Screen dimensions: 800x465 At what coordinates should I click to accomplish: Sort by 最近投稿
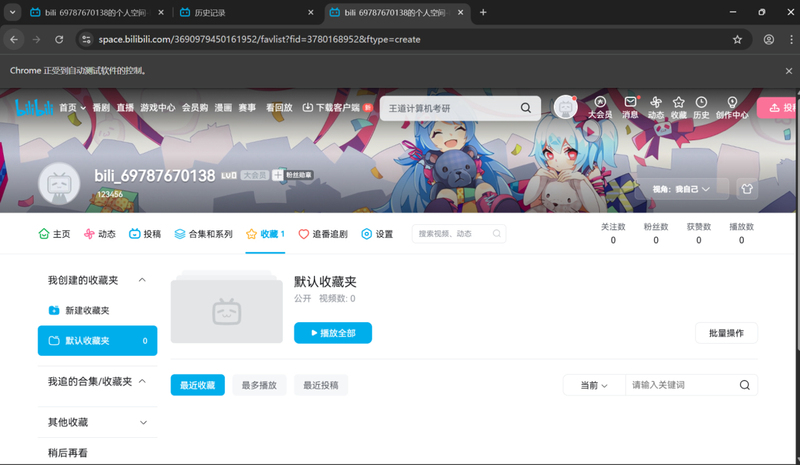321,385
